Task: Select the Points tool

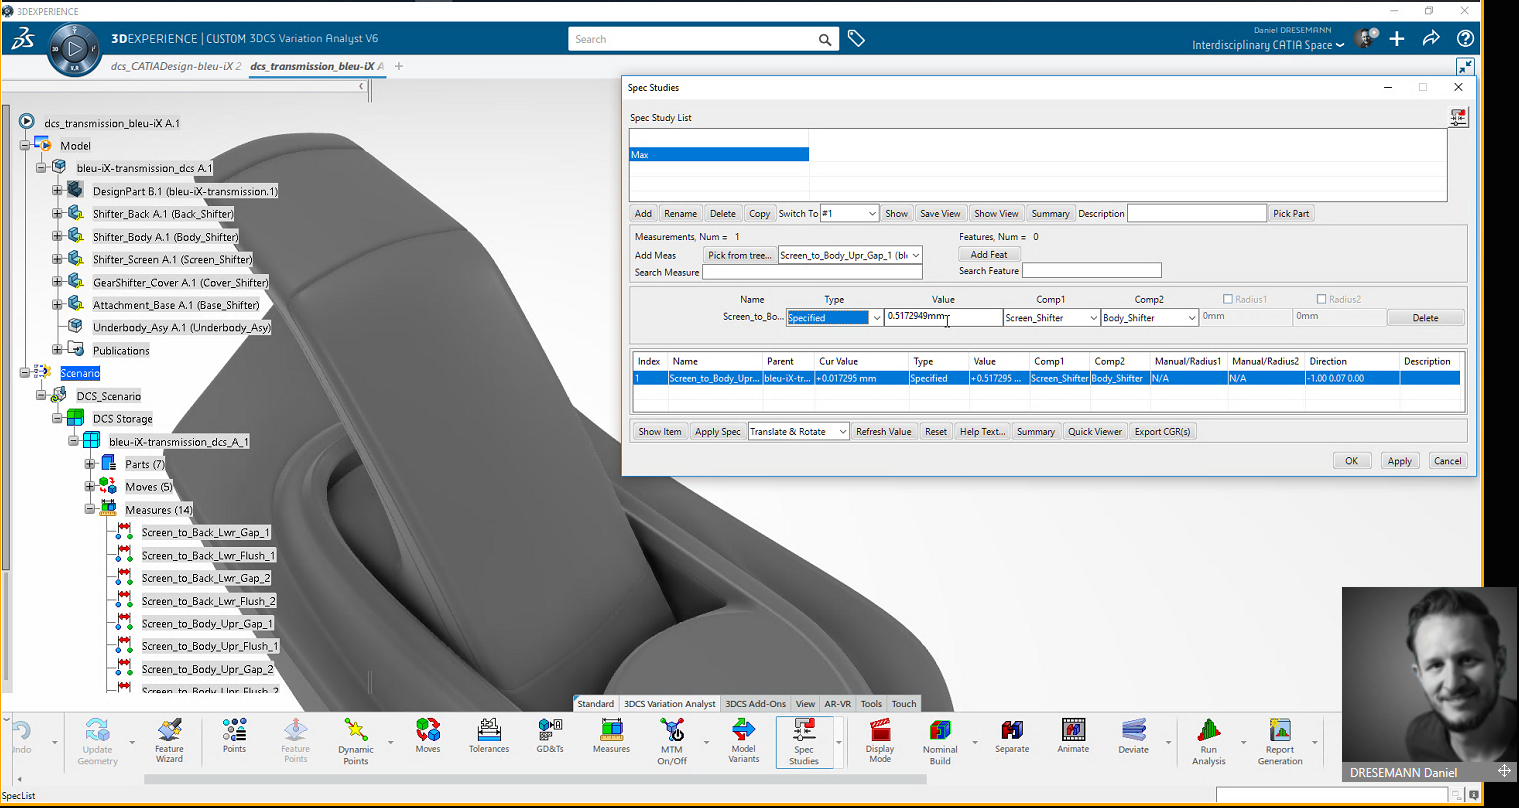Action: pos(235,736)
